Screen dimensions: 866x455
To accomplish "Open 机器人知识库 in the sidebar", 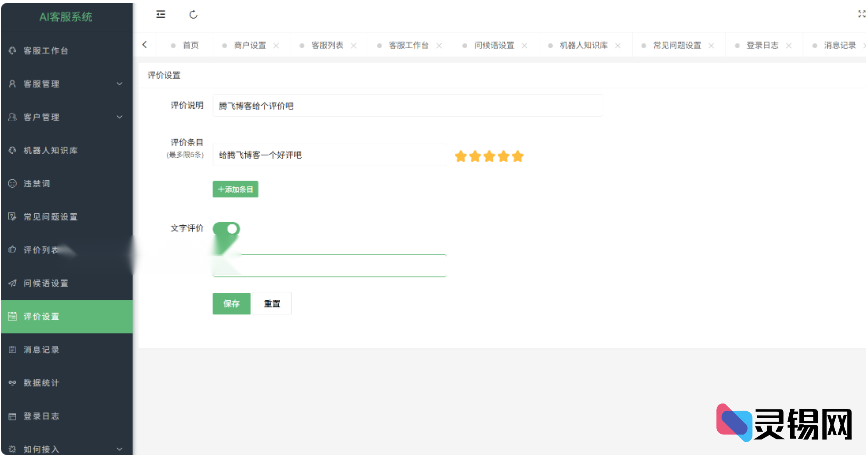I will tap(66, 150).
